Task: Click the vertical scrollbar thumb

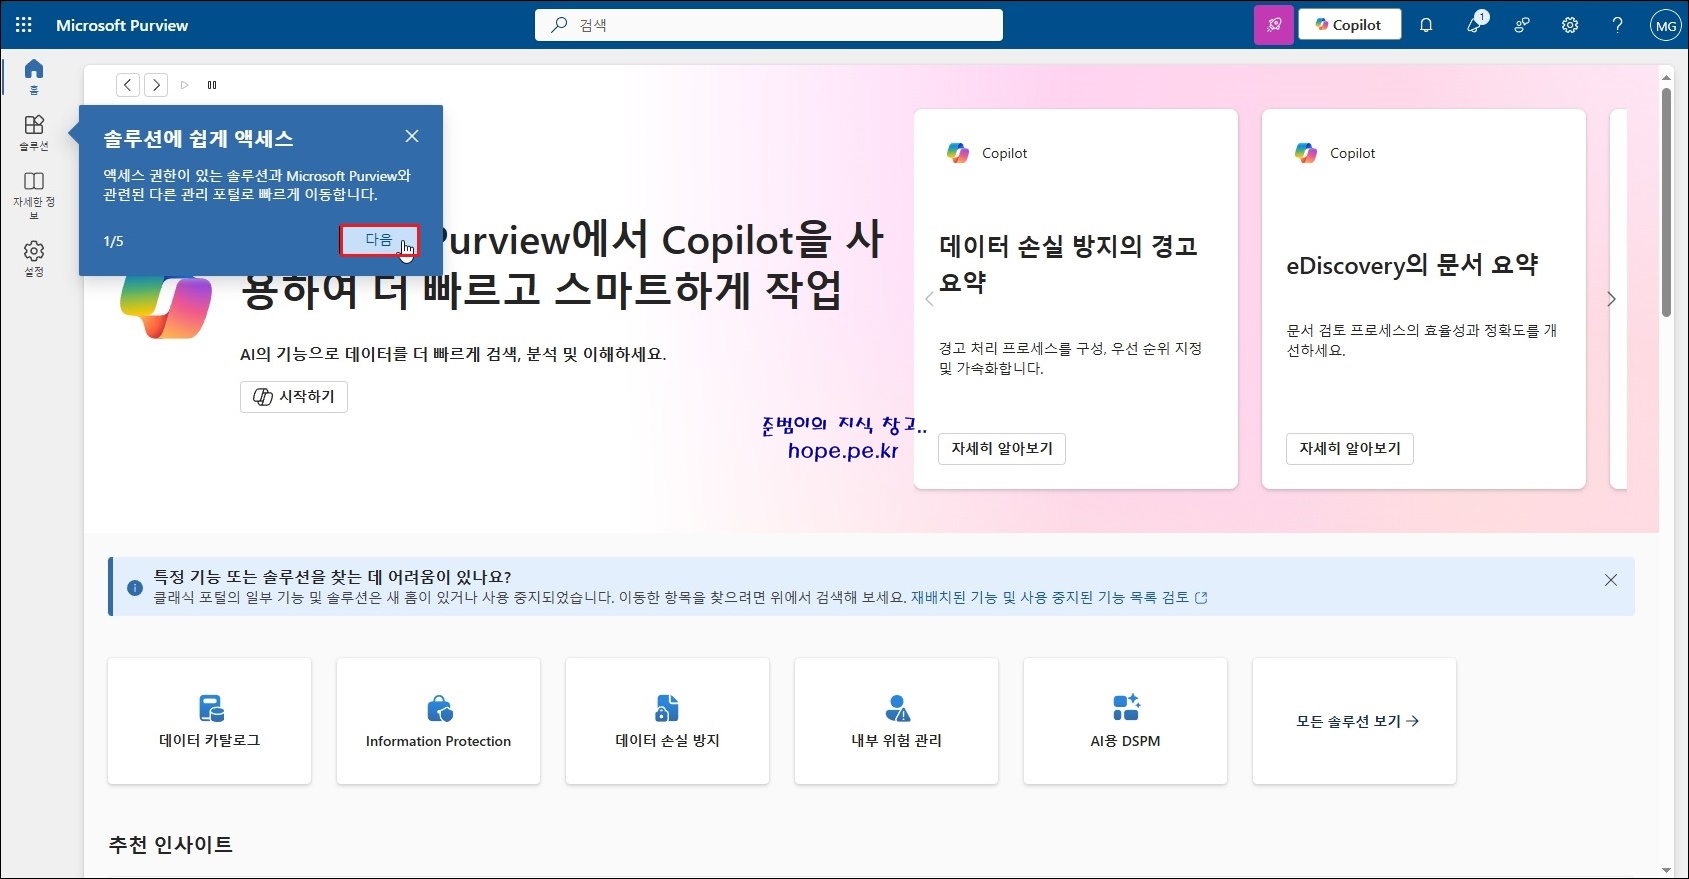Action: (x=1666, y=202)
